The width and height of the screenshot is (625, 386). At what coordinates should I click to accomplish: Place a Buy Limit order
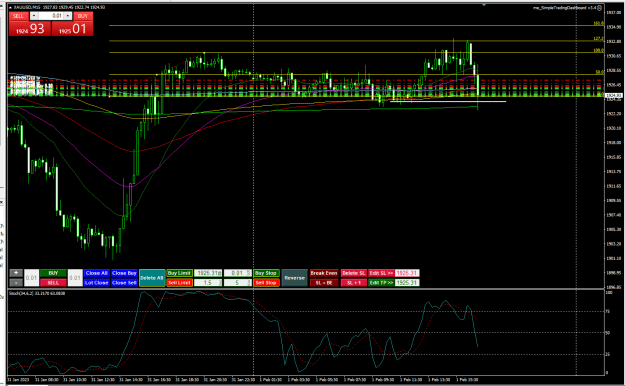pyautogui.click(x=179, y=273)
